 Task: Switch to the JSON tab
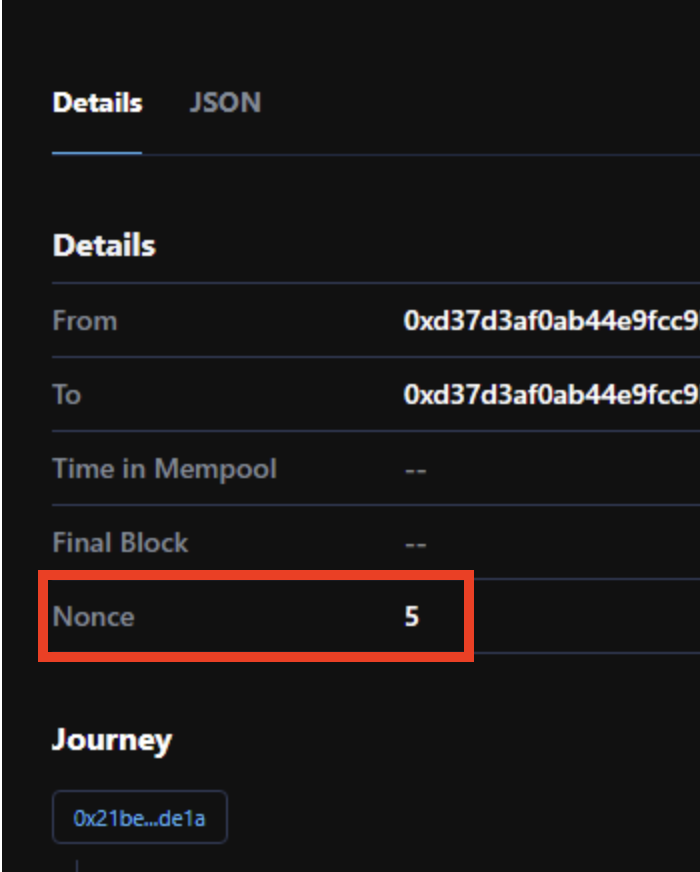pos(225,101)
